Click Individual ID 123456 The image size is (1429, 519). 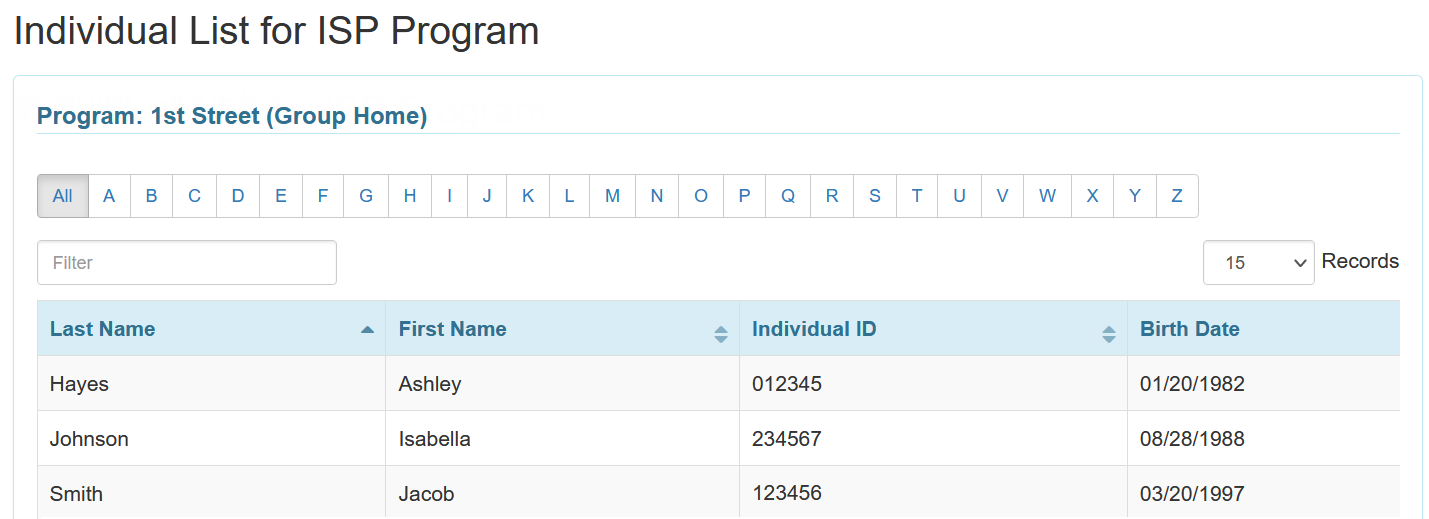pyautogui.click(x=787, y=493)
